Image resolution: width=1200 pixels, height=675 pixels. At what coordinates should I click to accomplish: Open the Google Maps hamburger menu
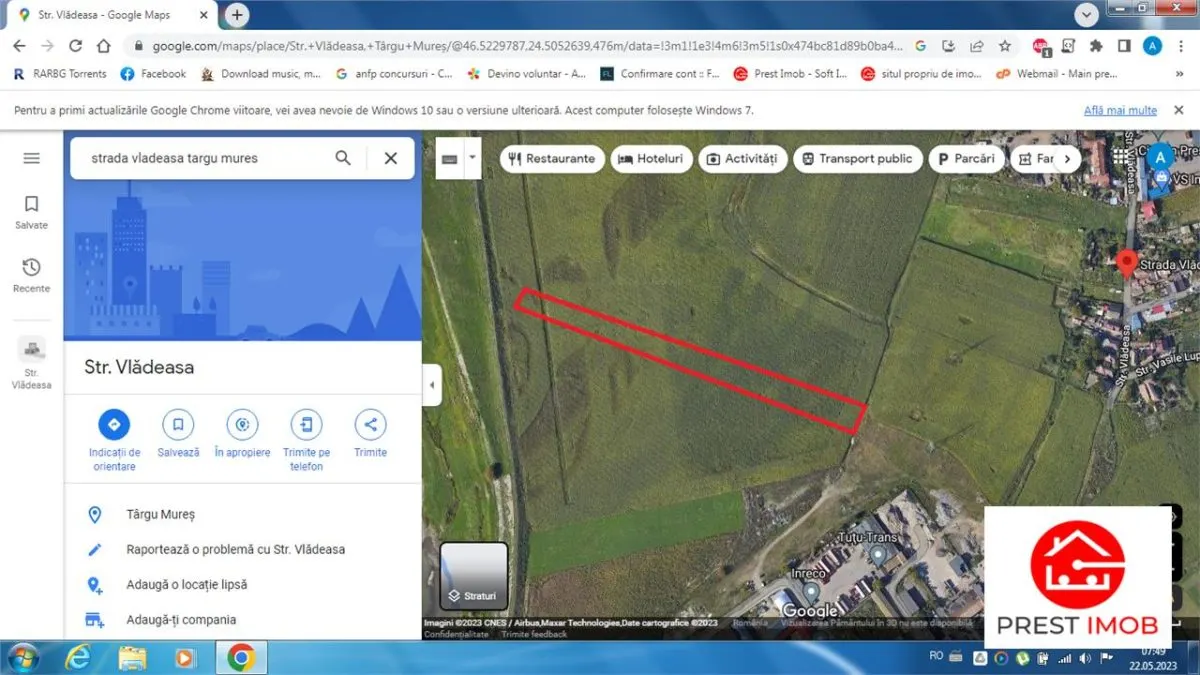coord(31,158)
